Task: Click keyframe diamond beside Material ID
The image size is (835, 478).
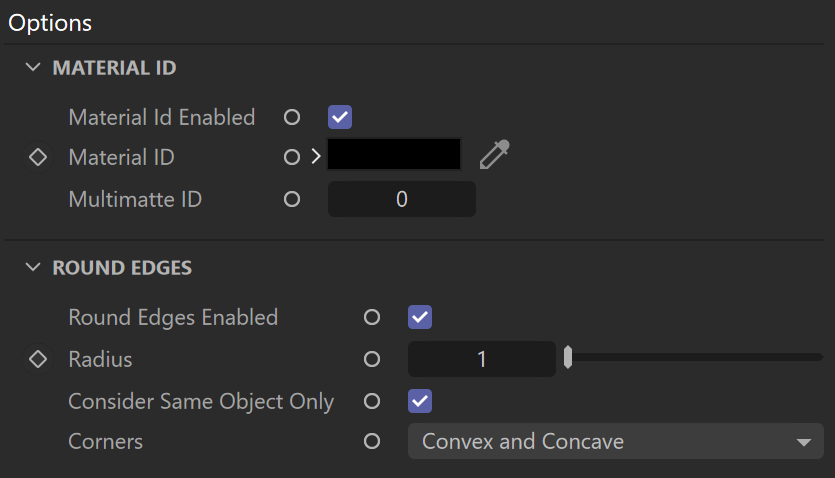Action: pos(38,157)
